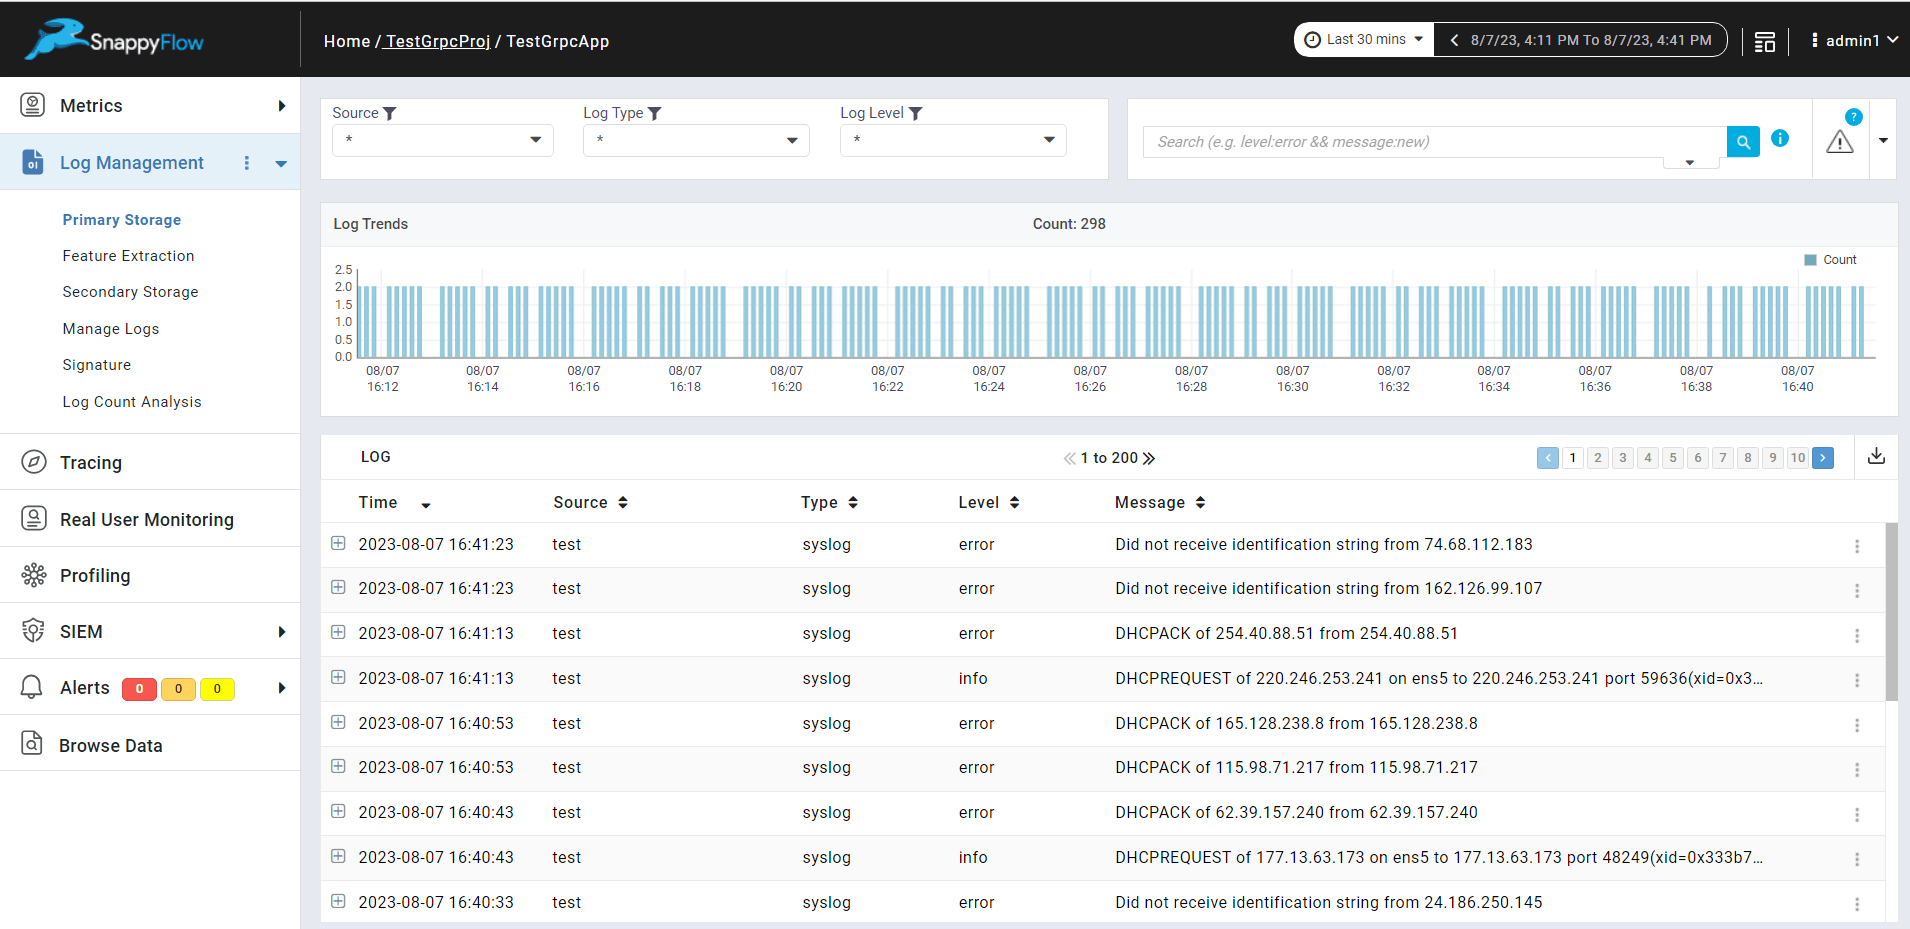Click the blue help question mark icon
This screenshot has width=1910, height=929.
[x=1853, y=117]
